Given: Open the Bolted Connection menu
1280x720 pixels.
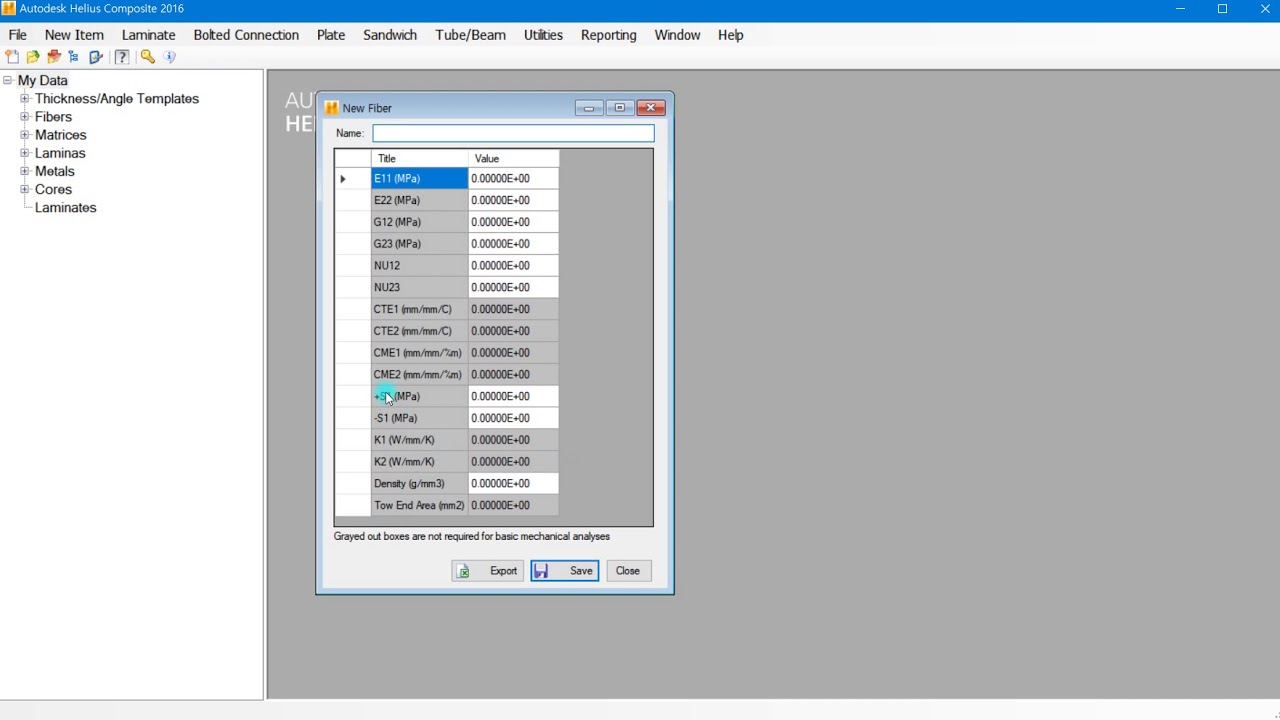Looking at the screenshot, I should pos(246,35).
